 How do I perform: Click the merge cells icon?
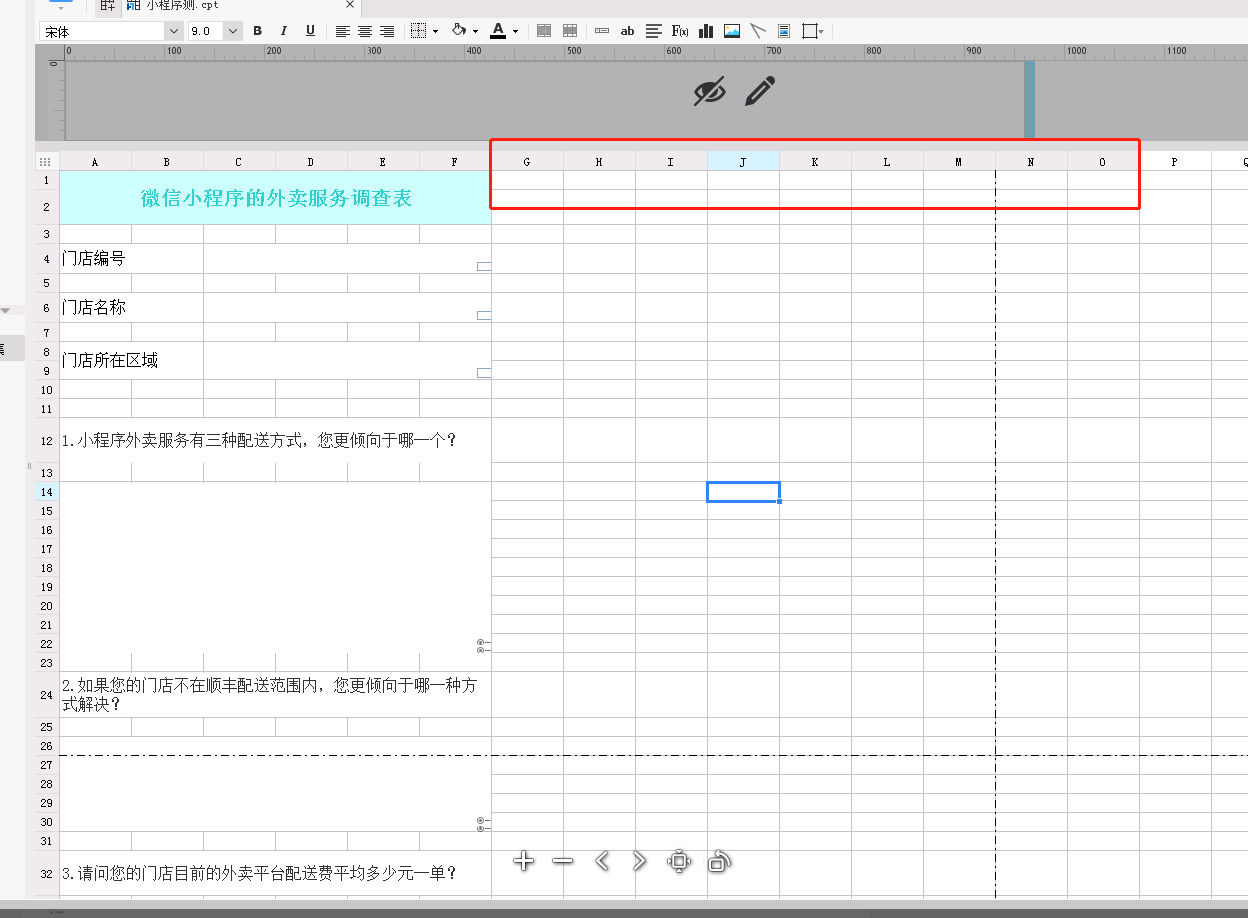click(x=544, y=31)
